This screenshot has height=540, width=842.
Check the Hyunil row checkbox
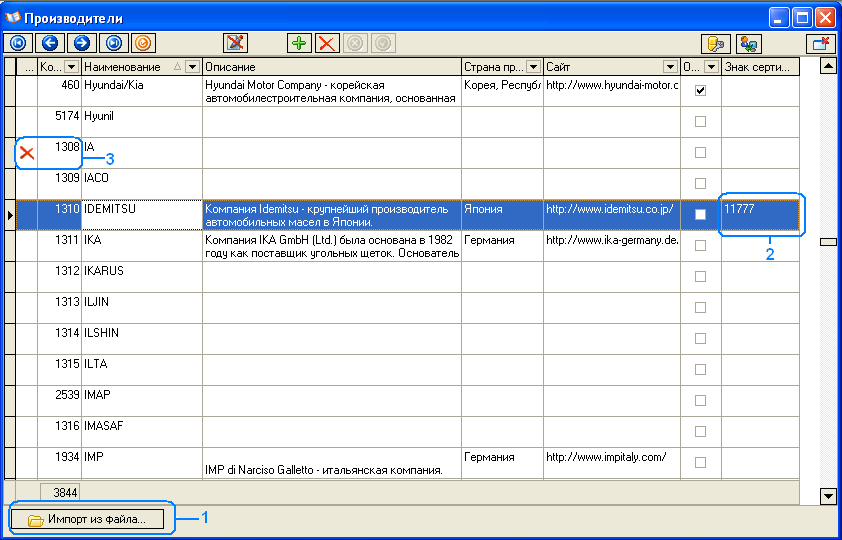[x=700, y=122]
